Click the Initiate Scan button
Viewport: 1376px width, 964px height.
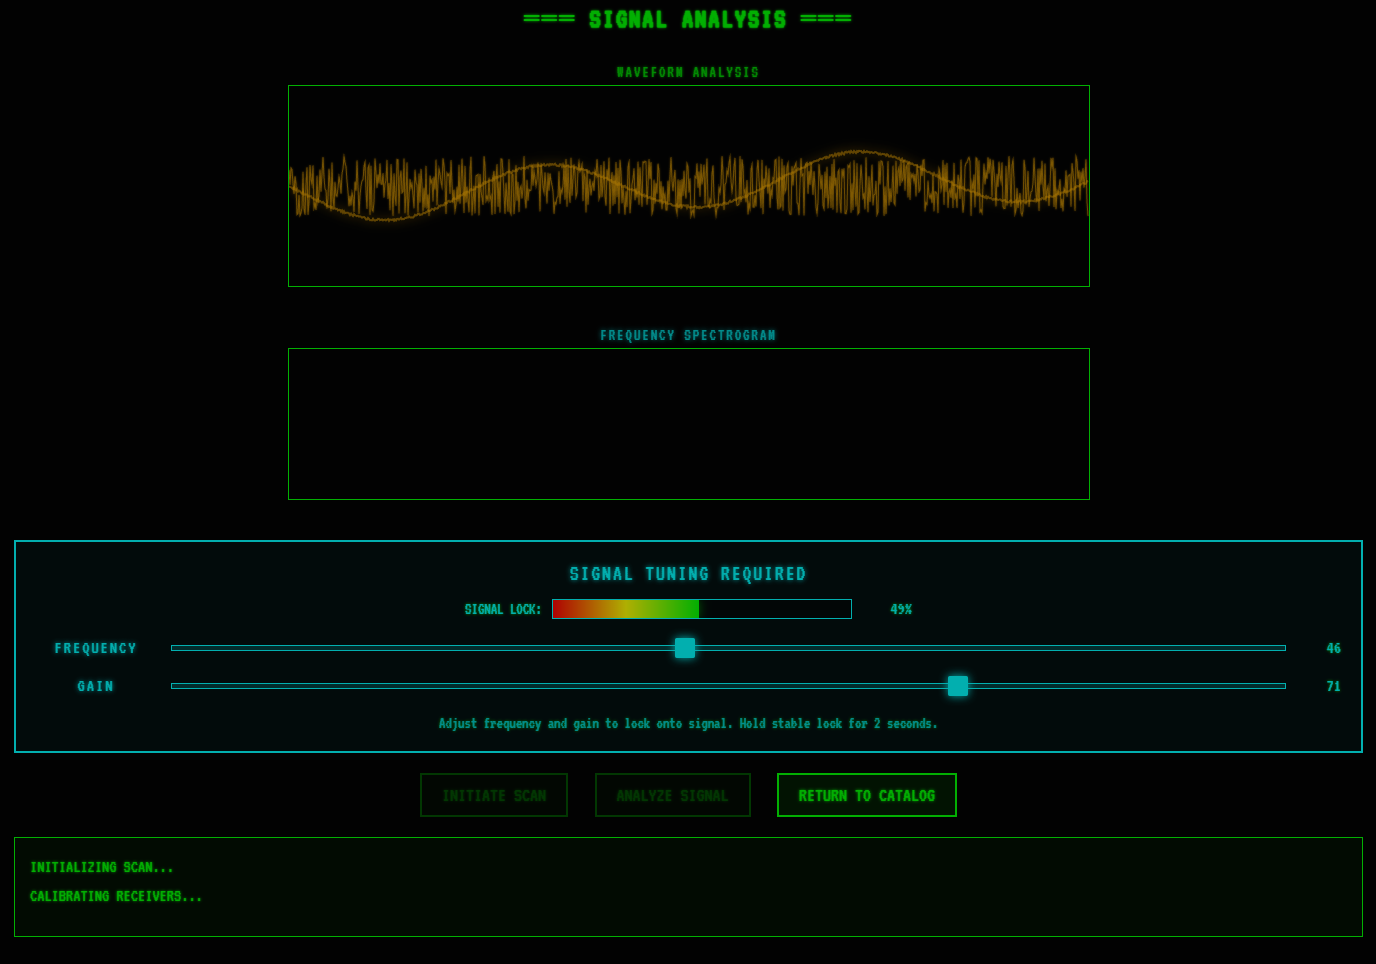[x=494, y=795]
